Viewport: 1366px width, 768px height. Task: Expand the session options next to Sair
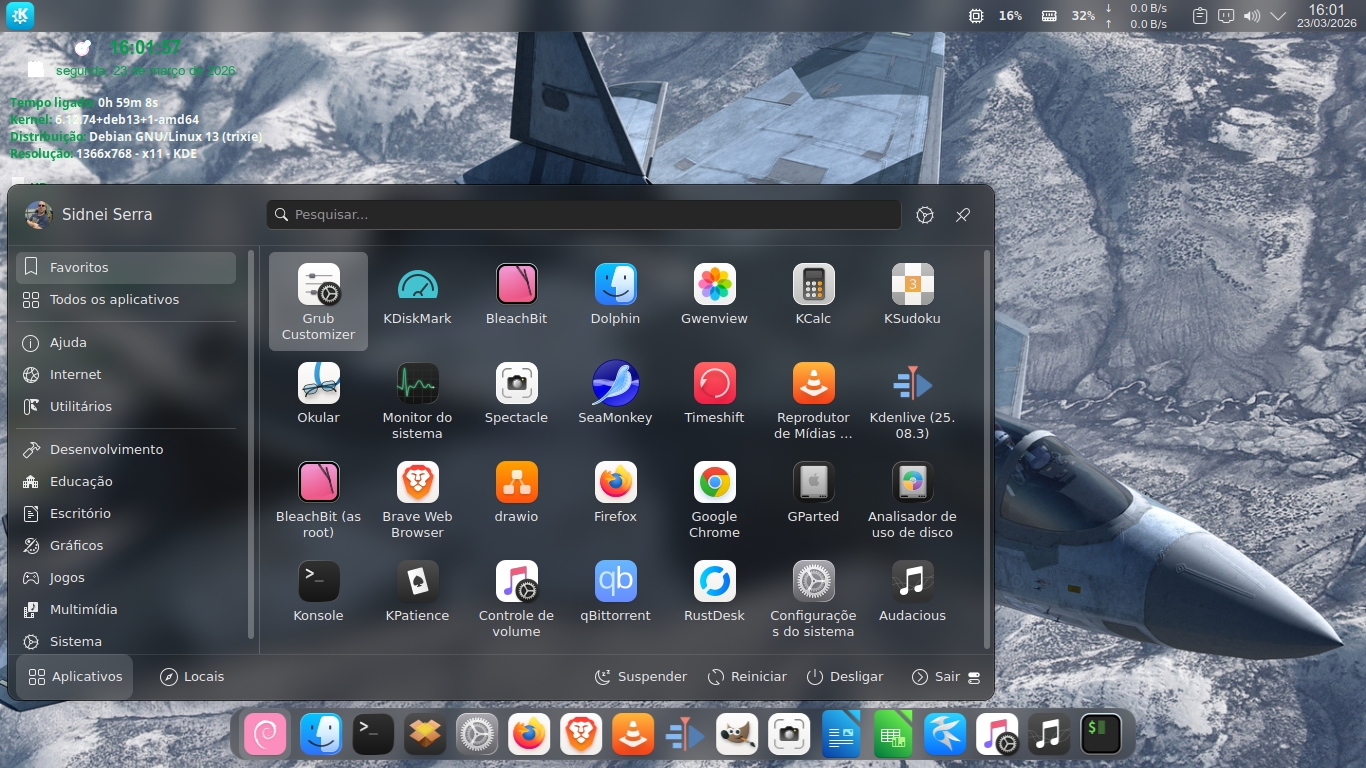[974, 677]
